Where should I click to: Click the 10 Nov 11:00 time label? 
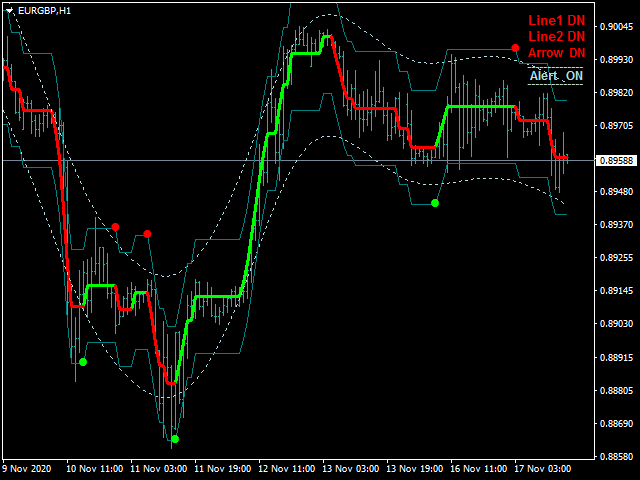(94, 468)
